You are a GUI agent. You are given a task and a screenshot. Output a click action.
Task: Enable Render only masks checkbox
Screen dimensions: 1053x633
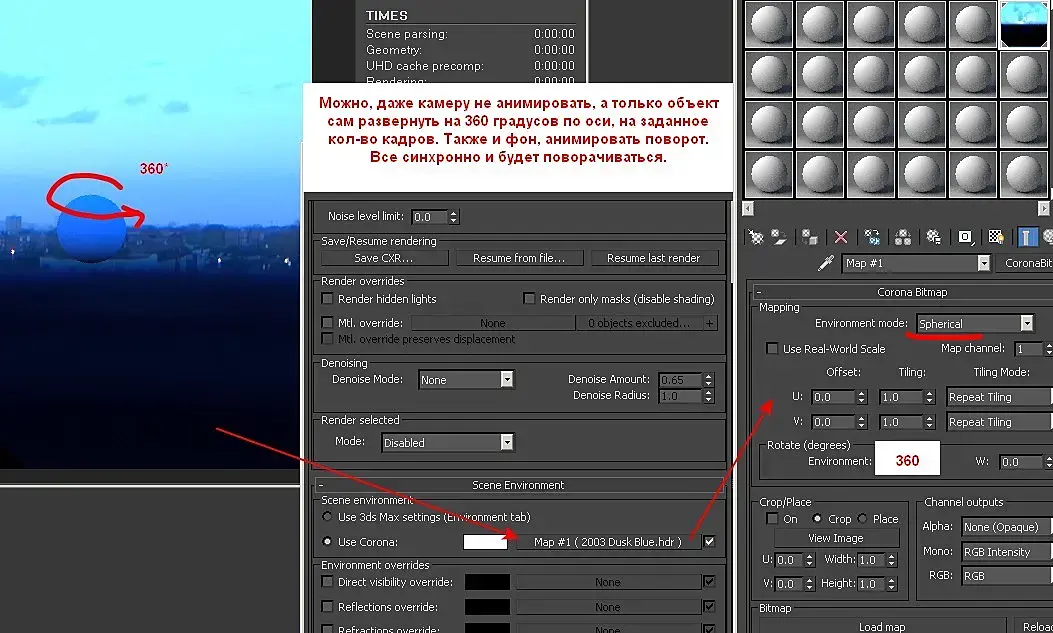click(x=529, y=298)
